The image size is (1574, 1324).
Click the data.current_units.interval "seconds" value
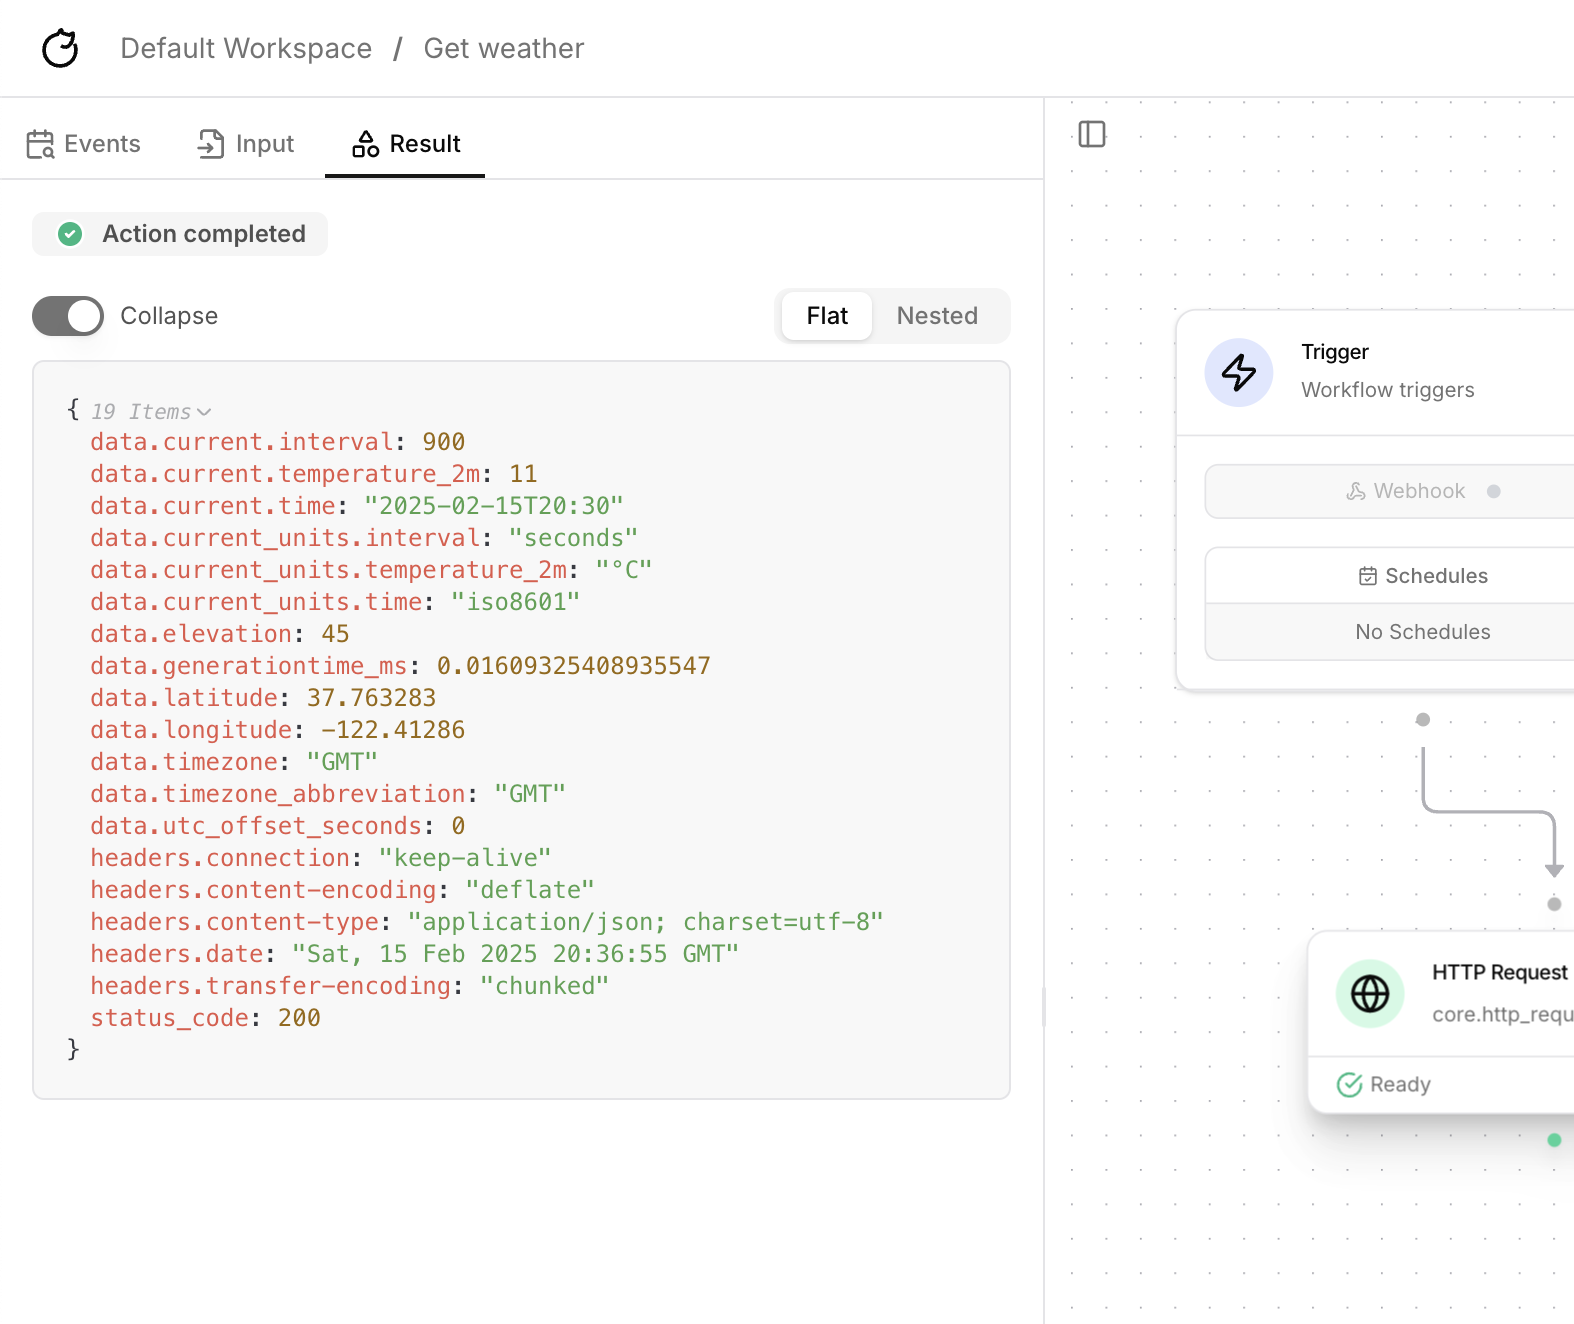pyautogui.click(x=573, y=538)
